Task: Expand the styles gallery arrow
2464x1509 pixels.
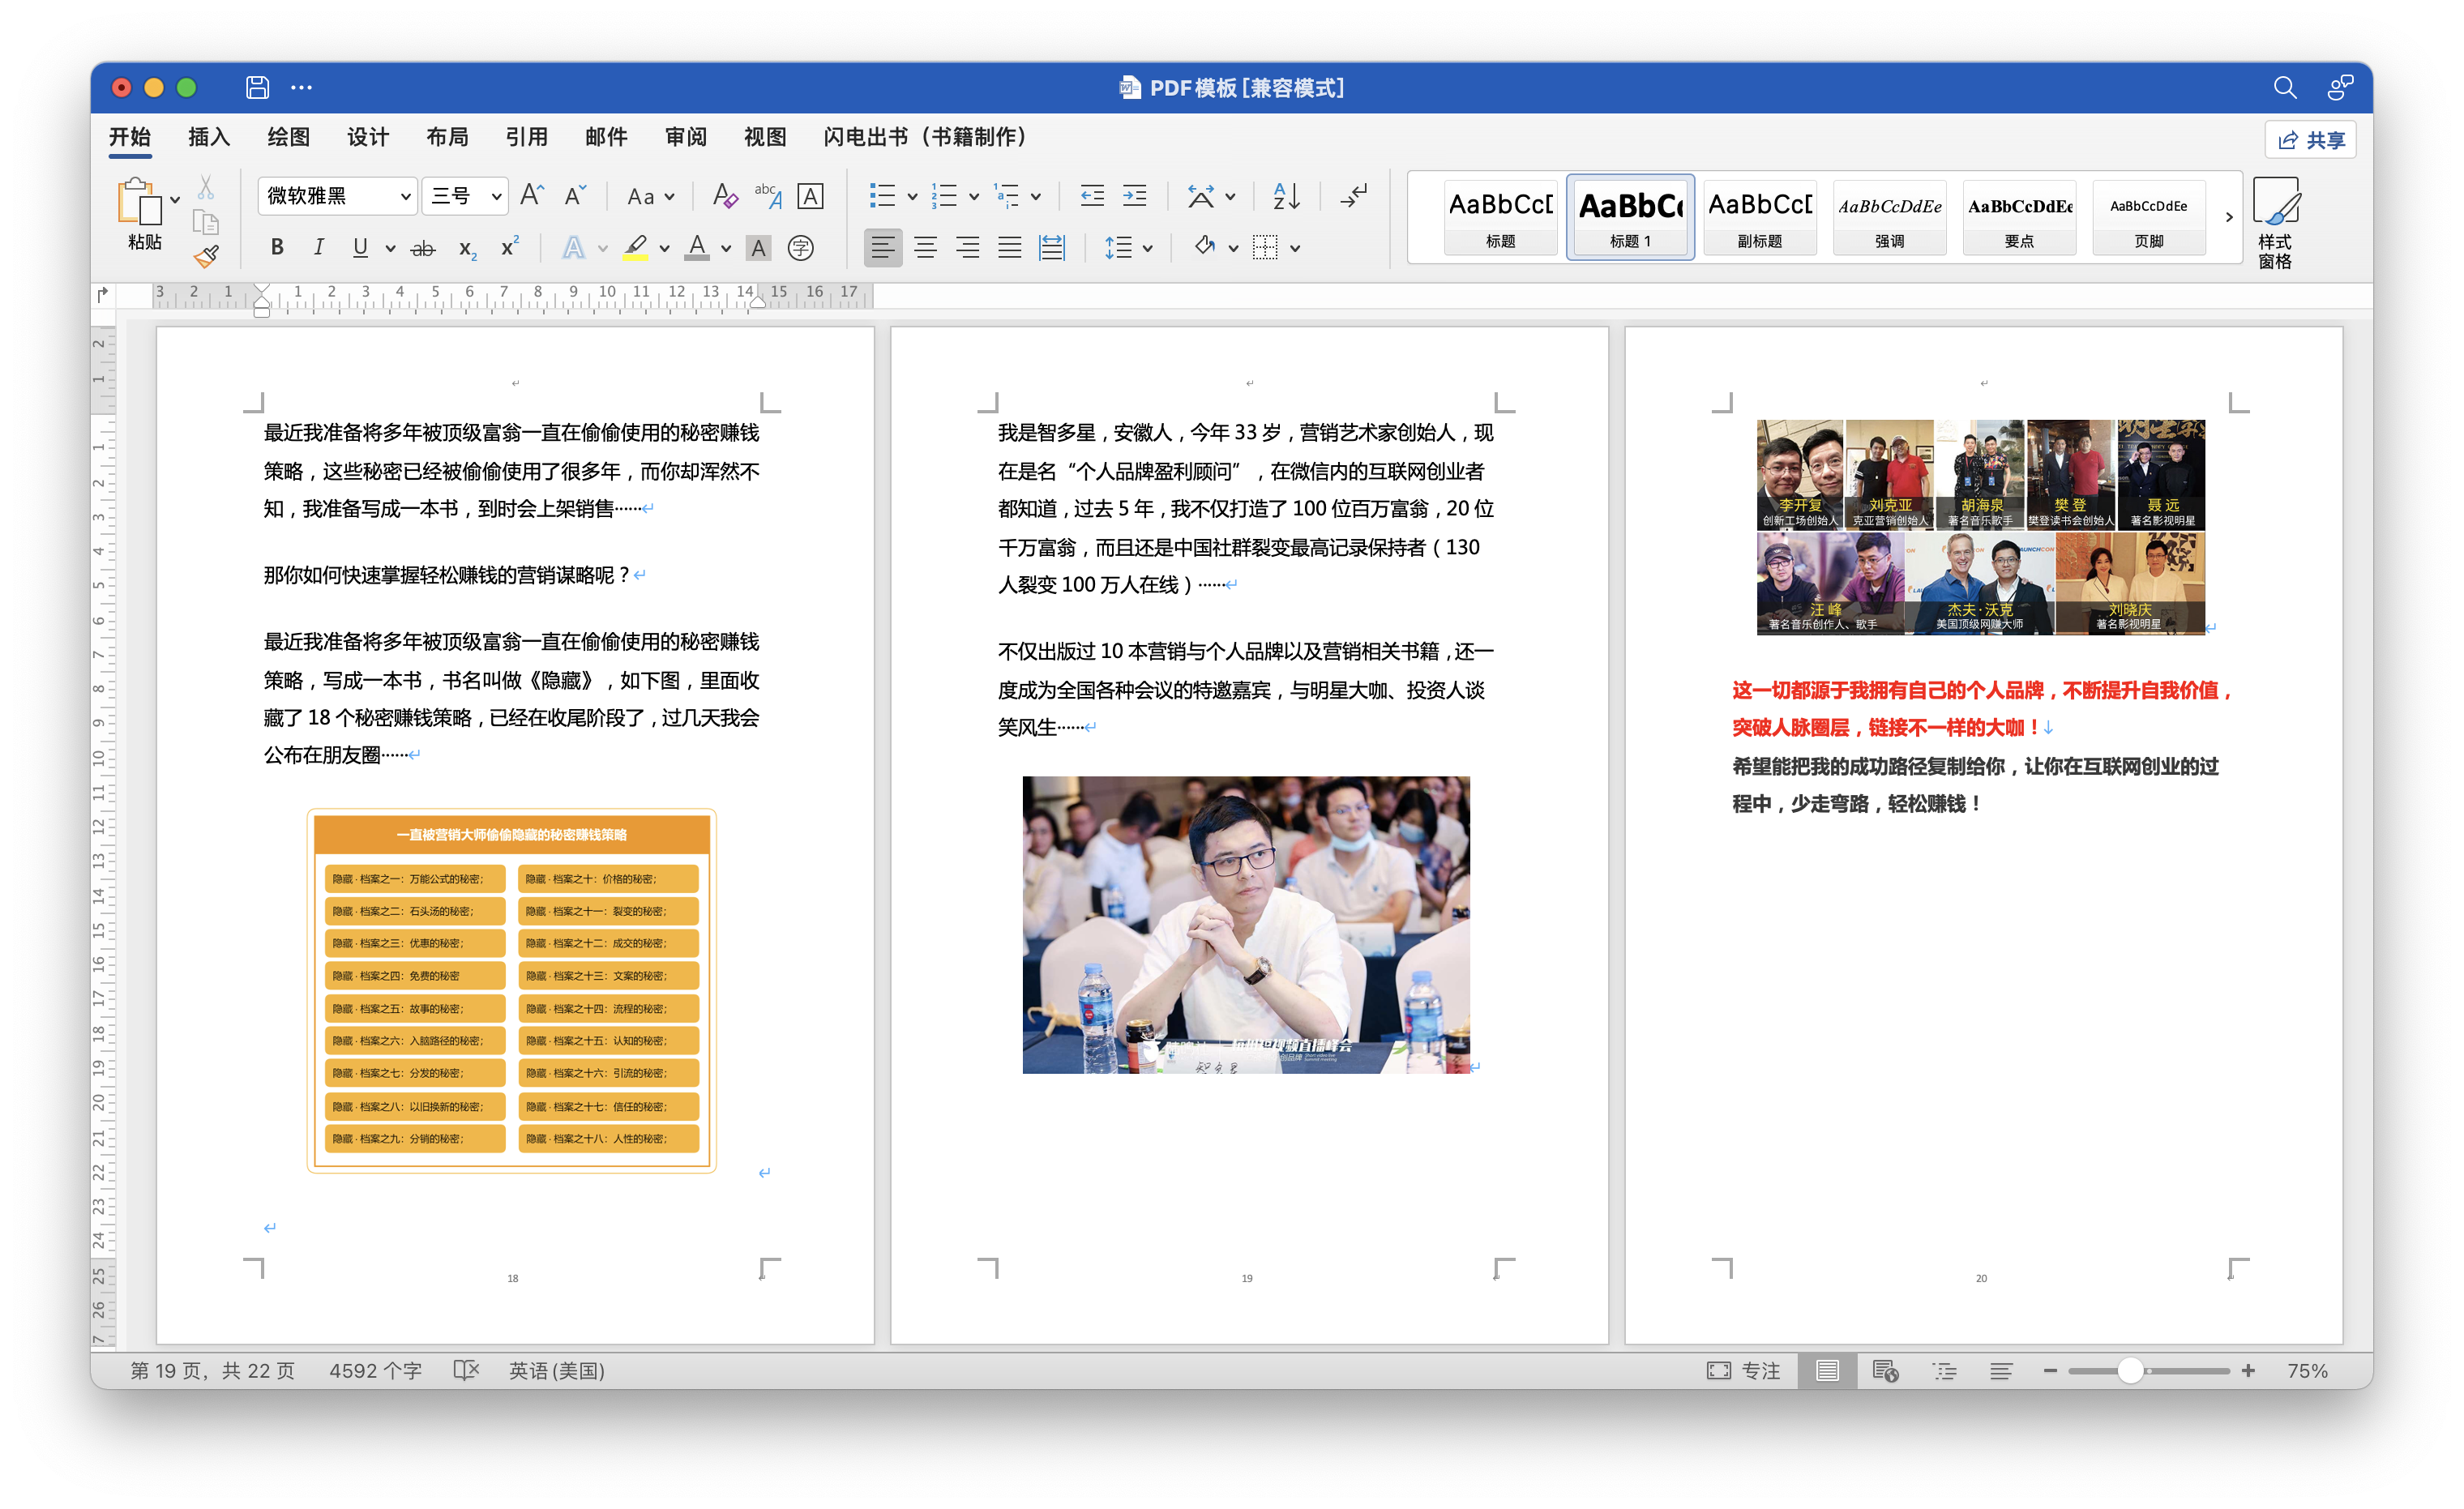Action: (x=2228, y=217)
